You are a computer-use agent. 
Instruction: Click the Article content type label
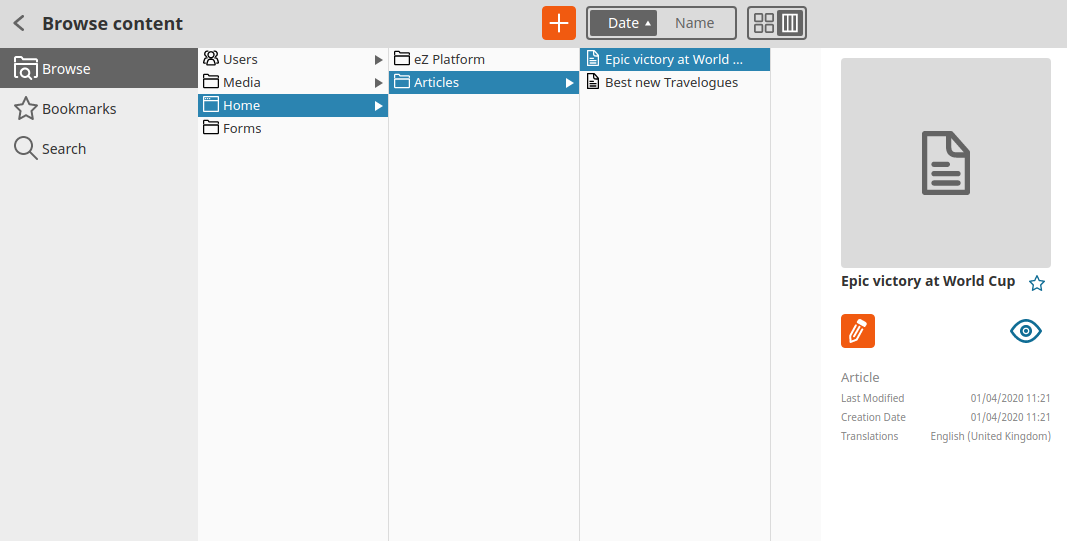(x=860, y=377)
